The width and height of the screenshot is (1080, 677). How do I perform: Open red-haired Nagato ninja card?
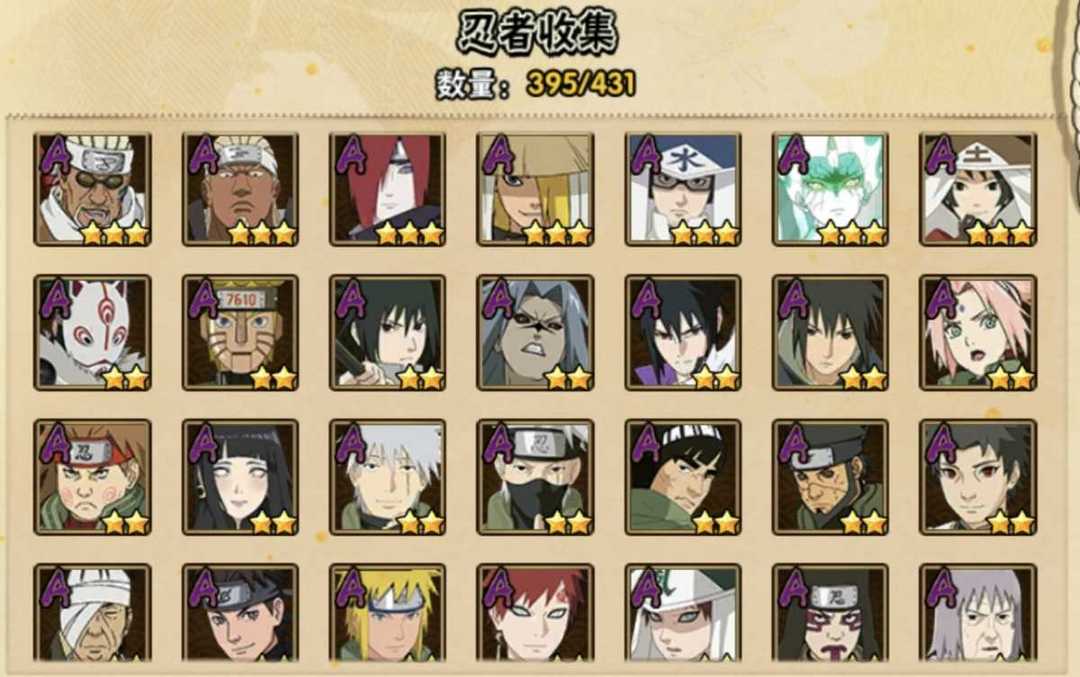tap(388, 189)
